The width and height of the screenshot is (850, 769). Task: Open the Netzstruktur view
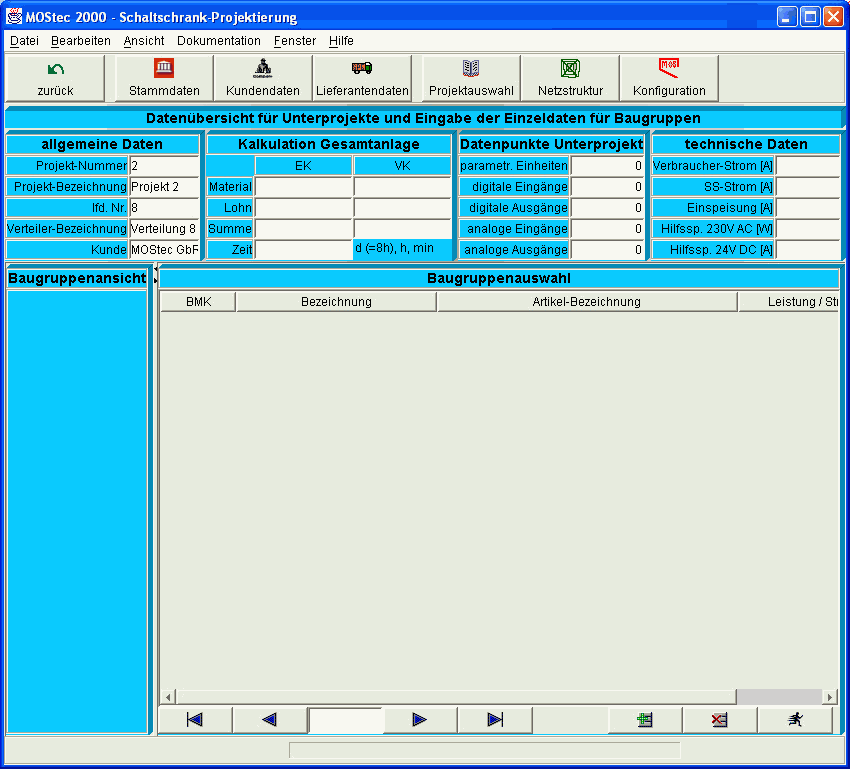pyautogui.click(x=570, y=78)
